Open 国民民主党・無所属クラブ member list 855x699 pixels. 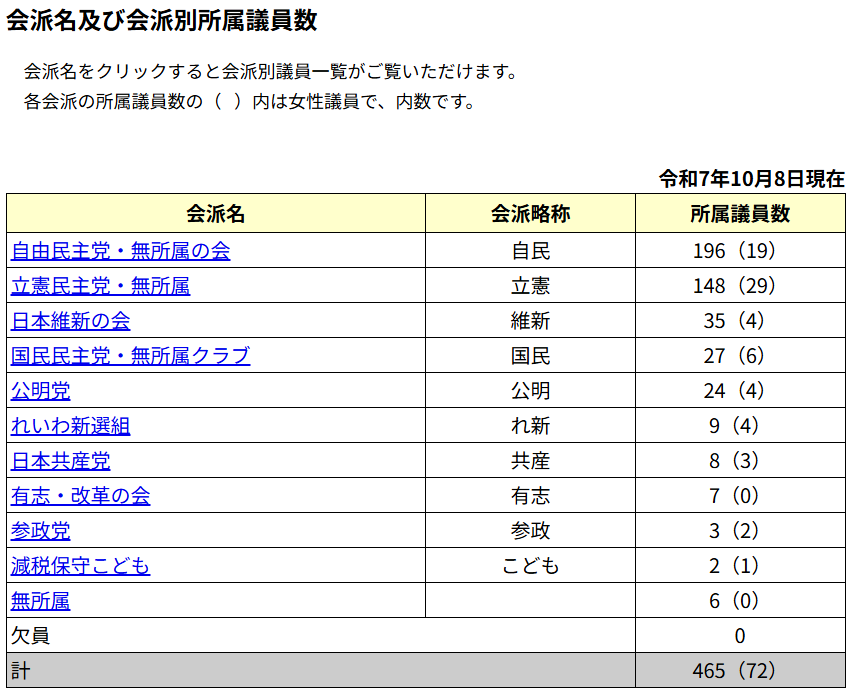(x=130, y=355)
